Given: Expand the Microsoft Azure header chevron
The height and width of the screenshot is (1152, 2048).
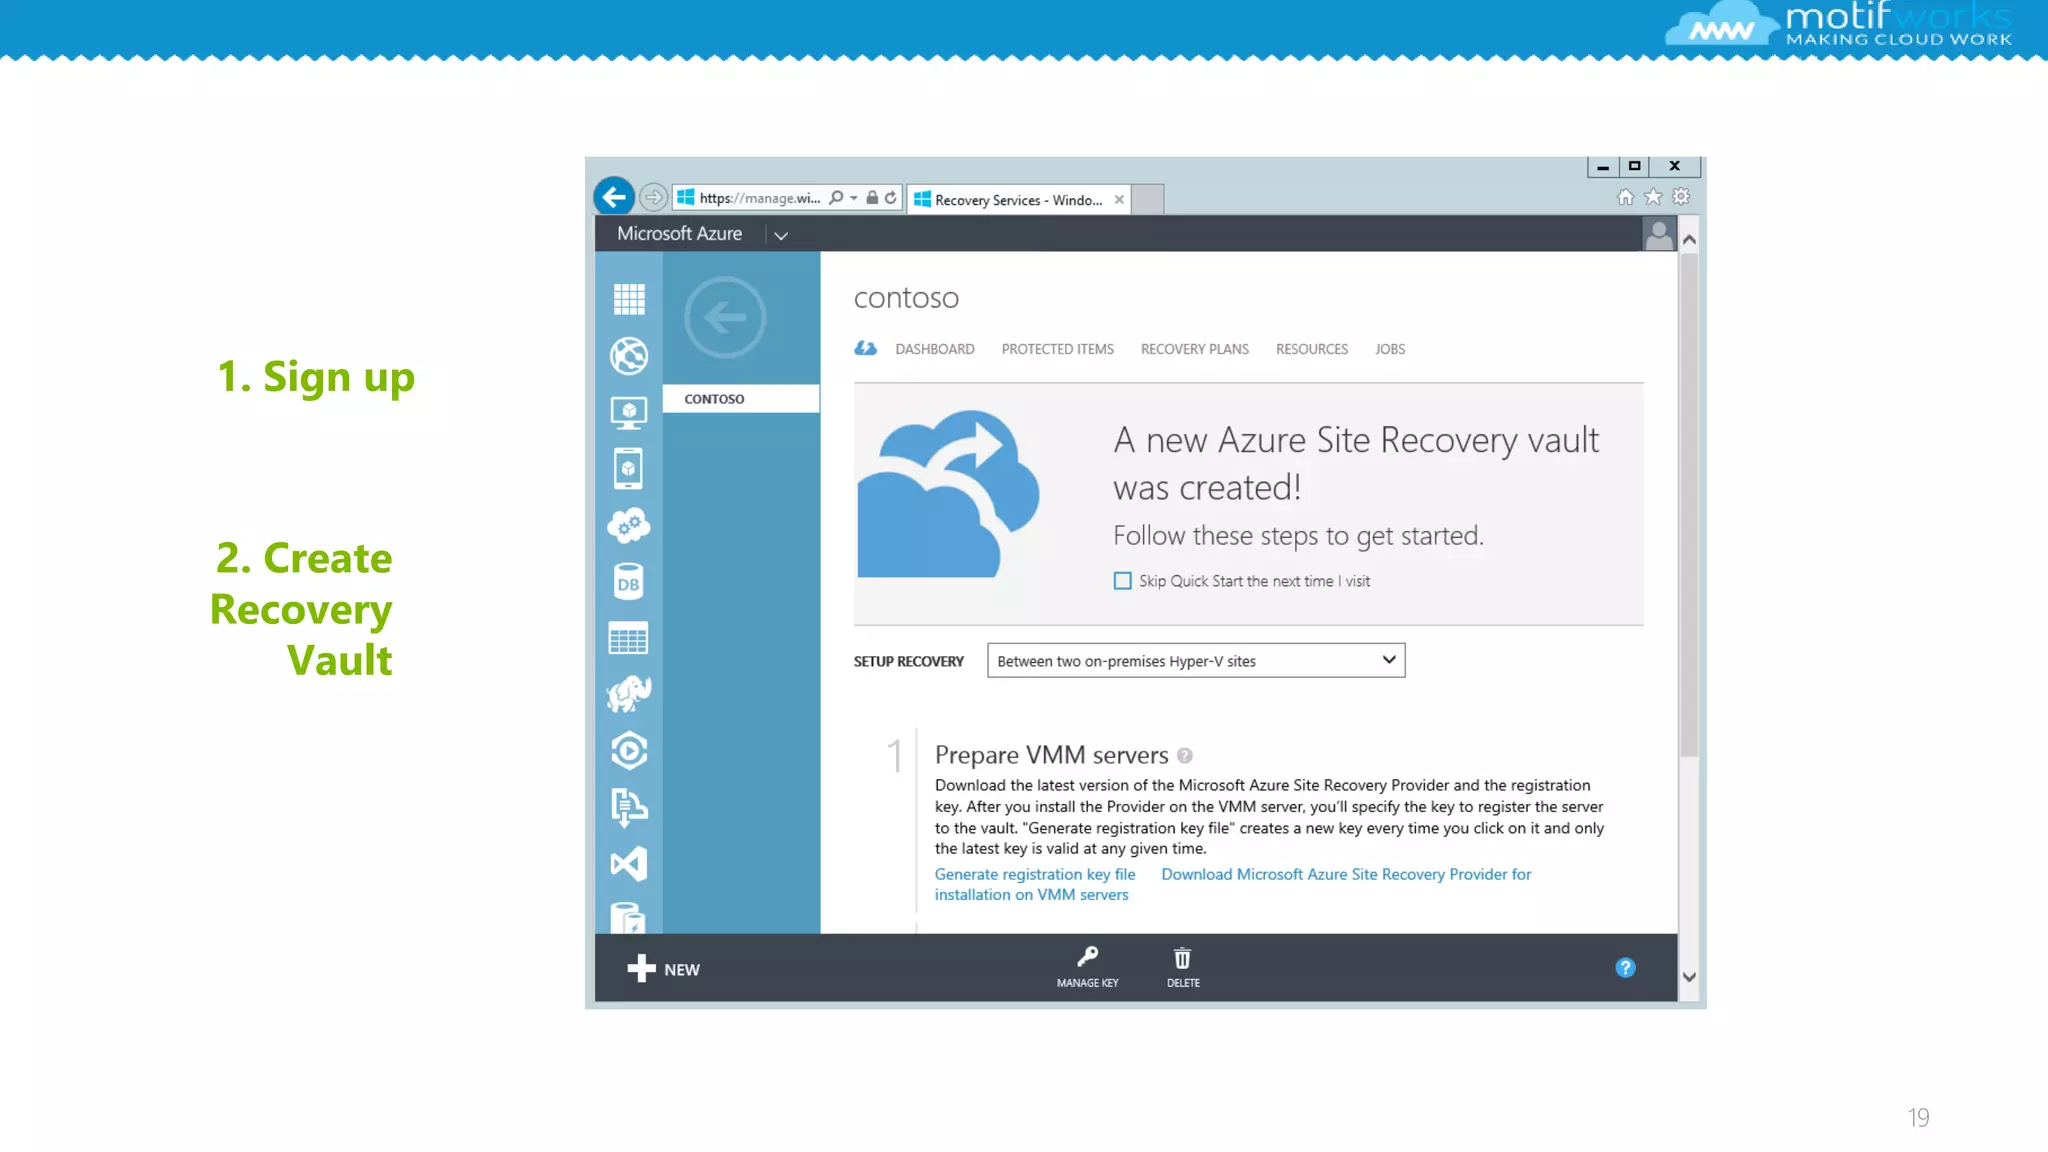Looking at the screenshot, I should (x=781, y=236).
